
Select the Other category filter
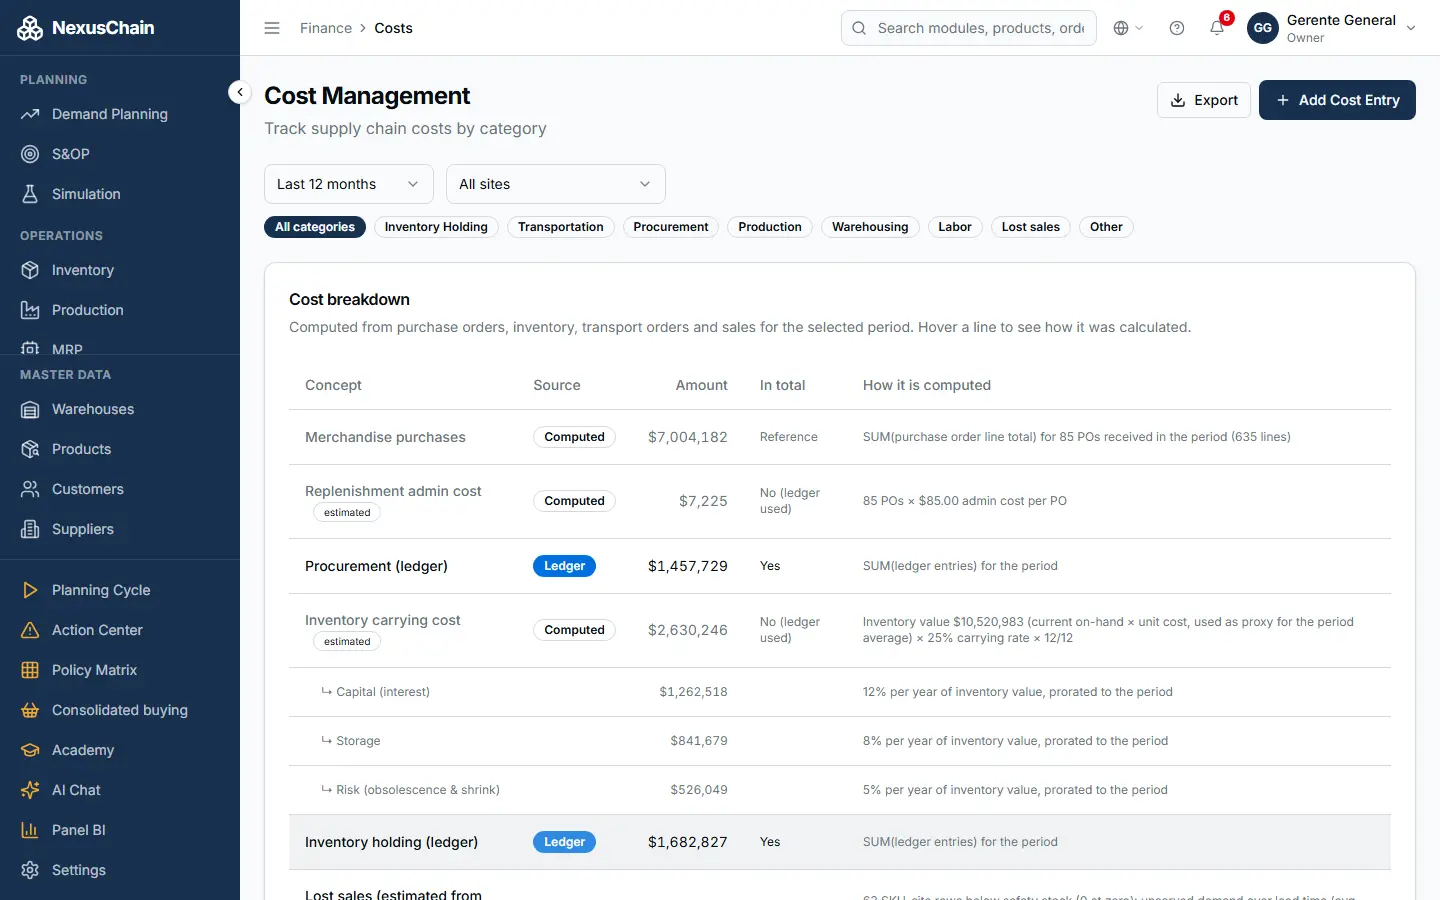point(1106,227)
